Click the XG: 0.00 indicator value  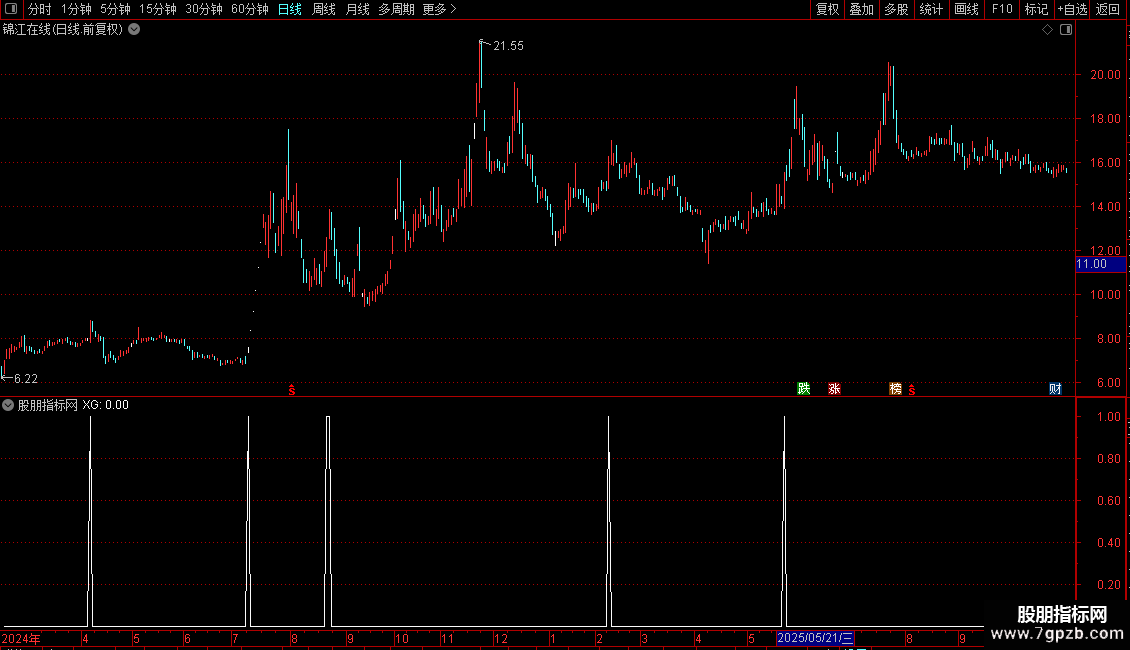click(106, 405)
